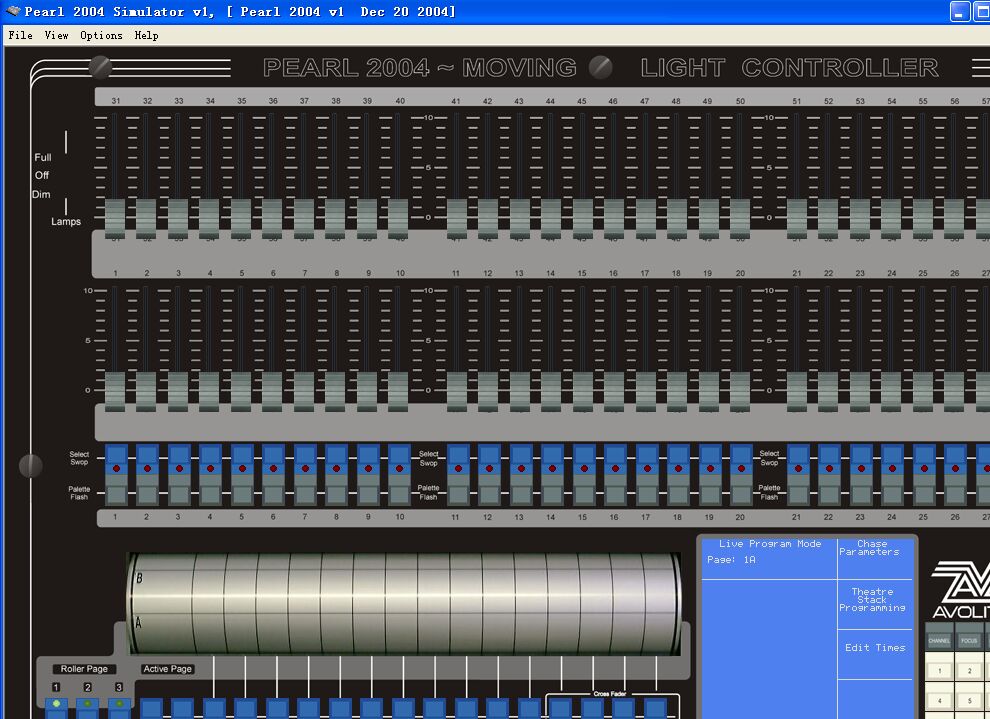This screenshot has height=719, width=990.
Task: Select Roller Page 2 button
Action: click(x=88, y=704)
